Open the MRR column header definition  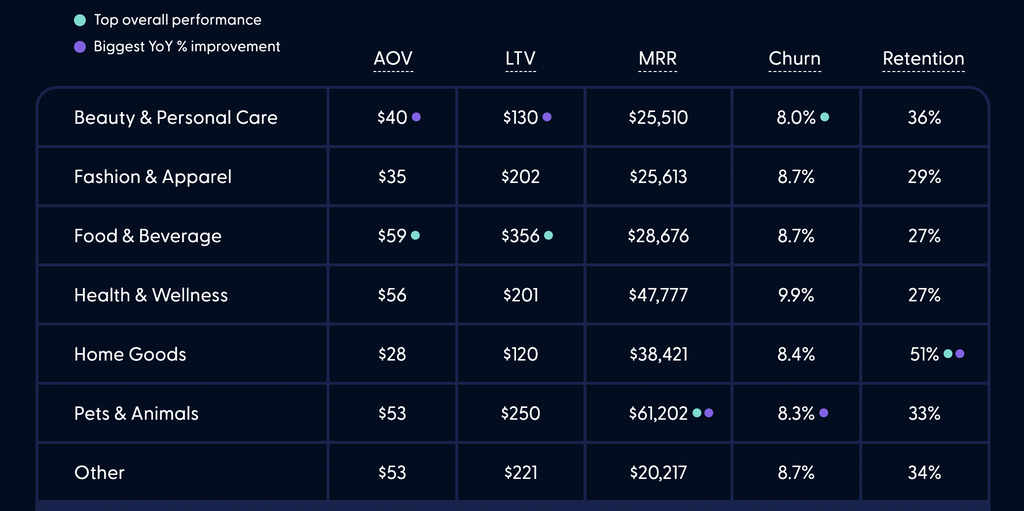(x=658, y=59)
